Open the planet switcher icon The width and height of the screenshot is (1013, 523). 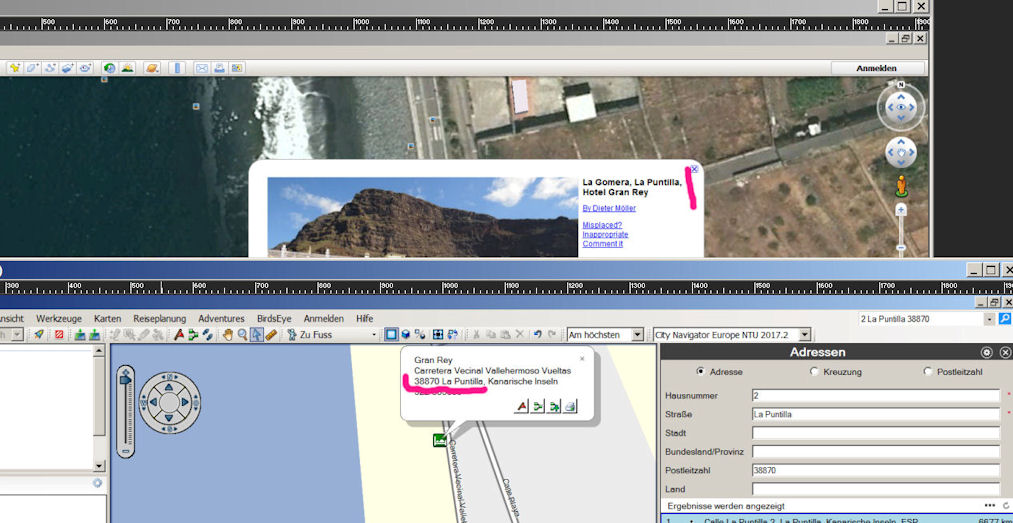152,68
